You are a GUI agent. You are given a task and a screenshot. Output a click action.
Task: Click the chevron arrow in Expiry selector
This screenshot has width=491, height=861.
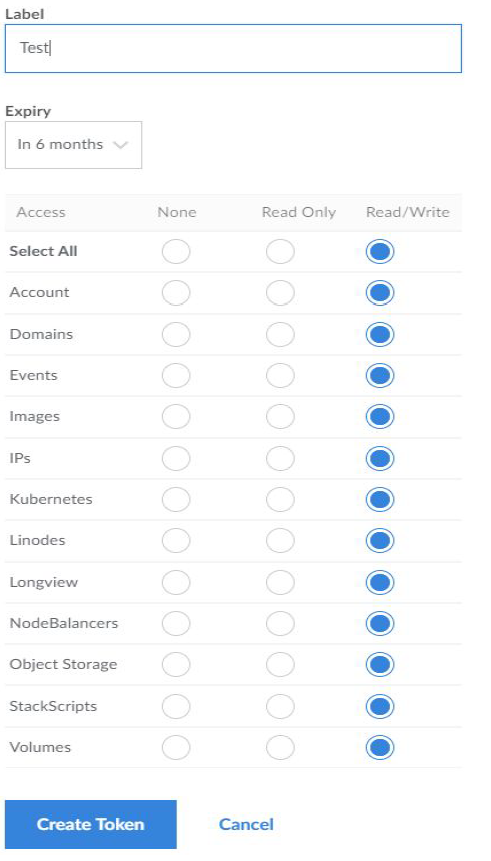[120, 145]
